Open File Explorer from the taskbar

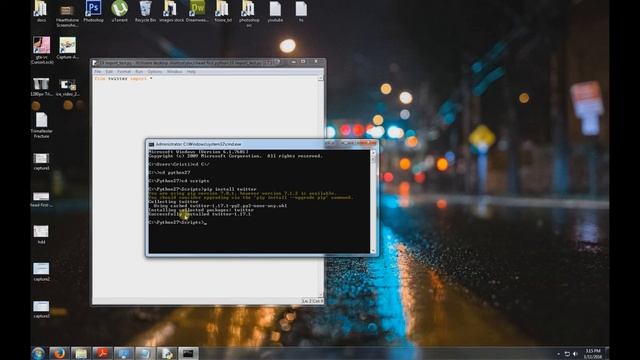click(x=81, y=353)
